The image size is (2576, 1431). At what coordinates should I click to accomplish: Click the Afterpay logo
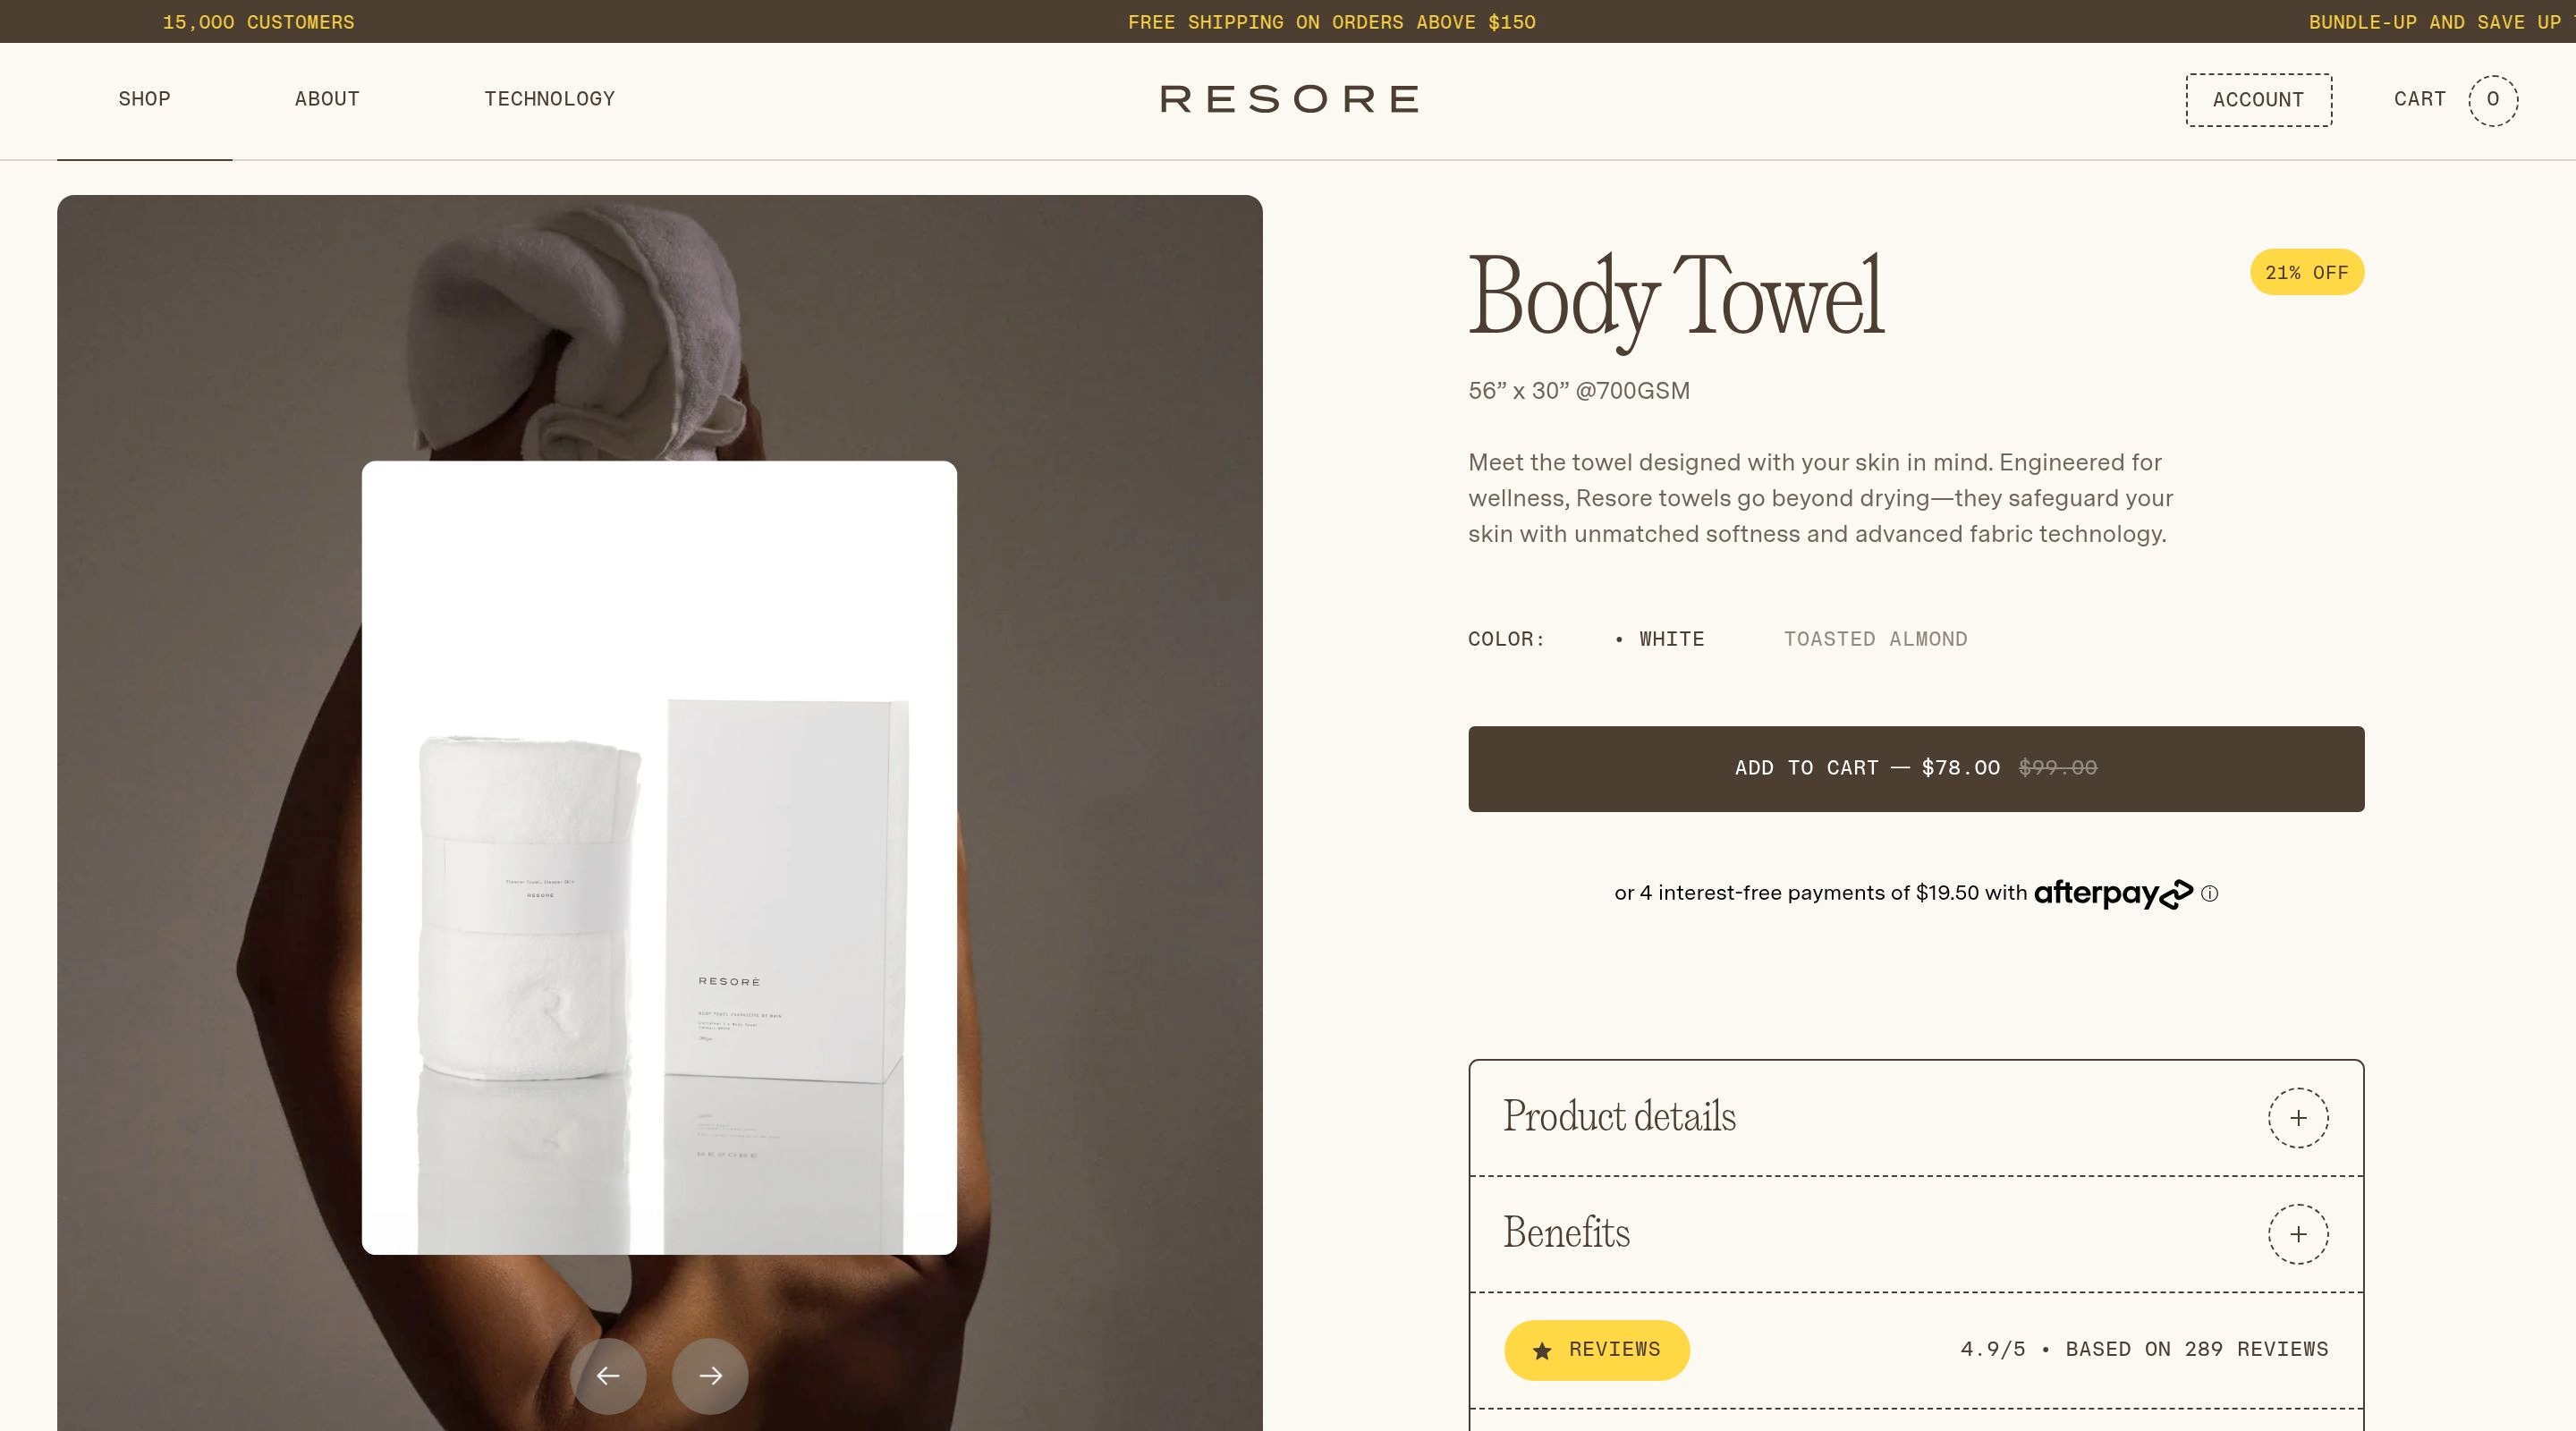pyautogui.click(x=2113, y=893)
